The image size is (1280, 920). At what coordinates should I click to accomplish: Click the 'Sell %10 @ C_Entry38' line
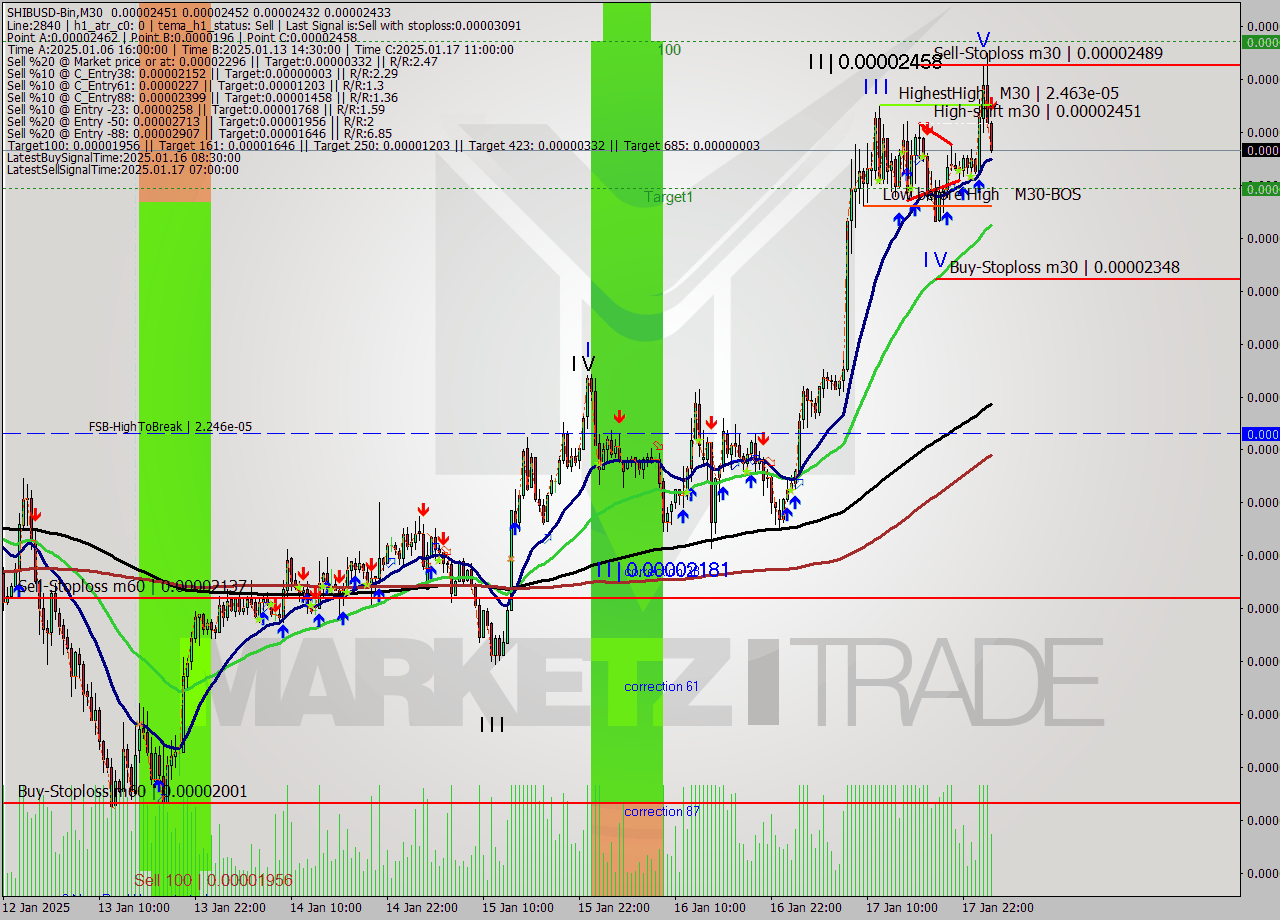(202, 73)
